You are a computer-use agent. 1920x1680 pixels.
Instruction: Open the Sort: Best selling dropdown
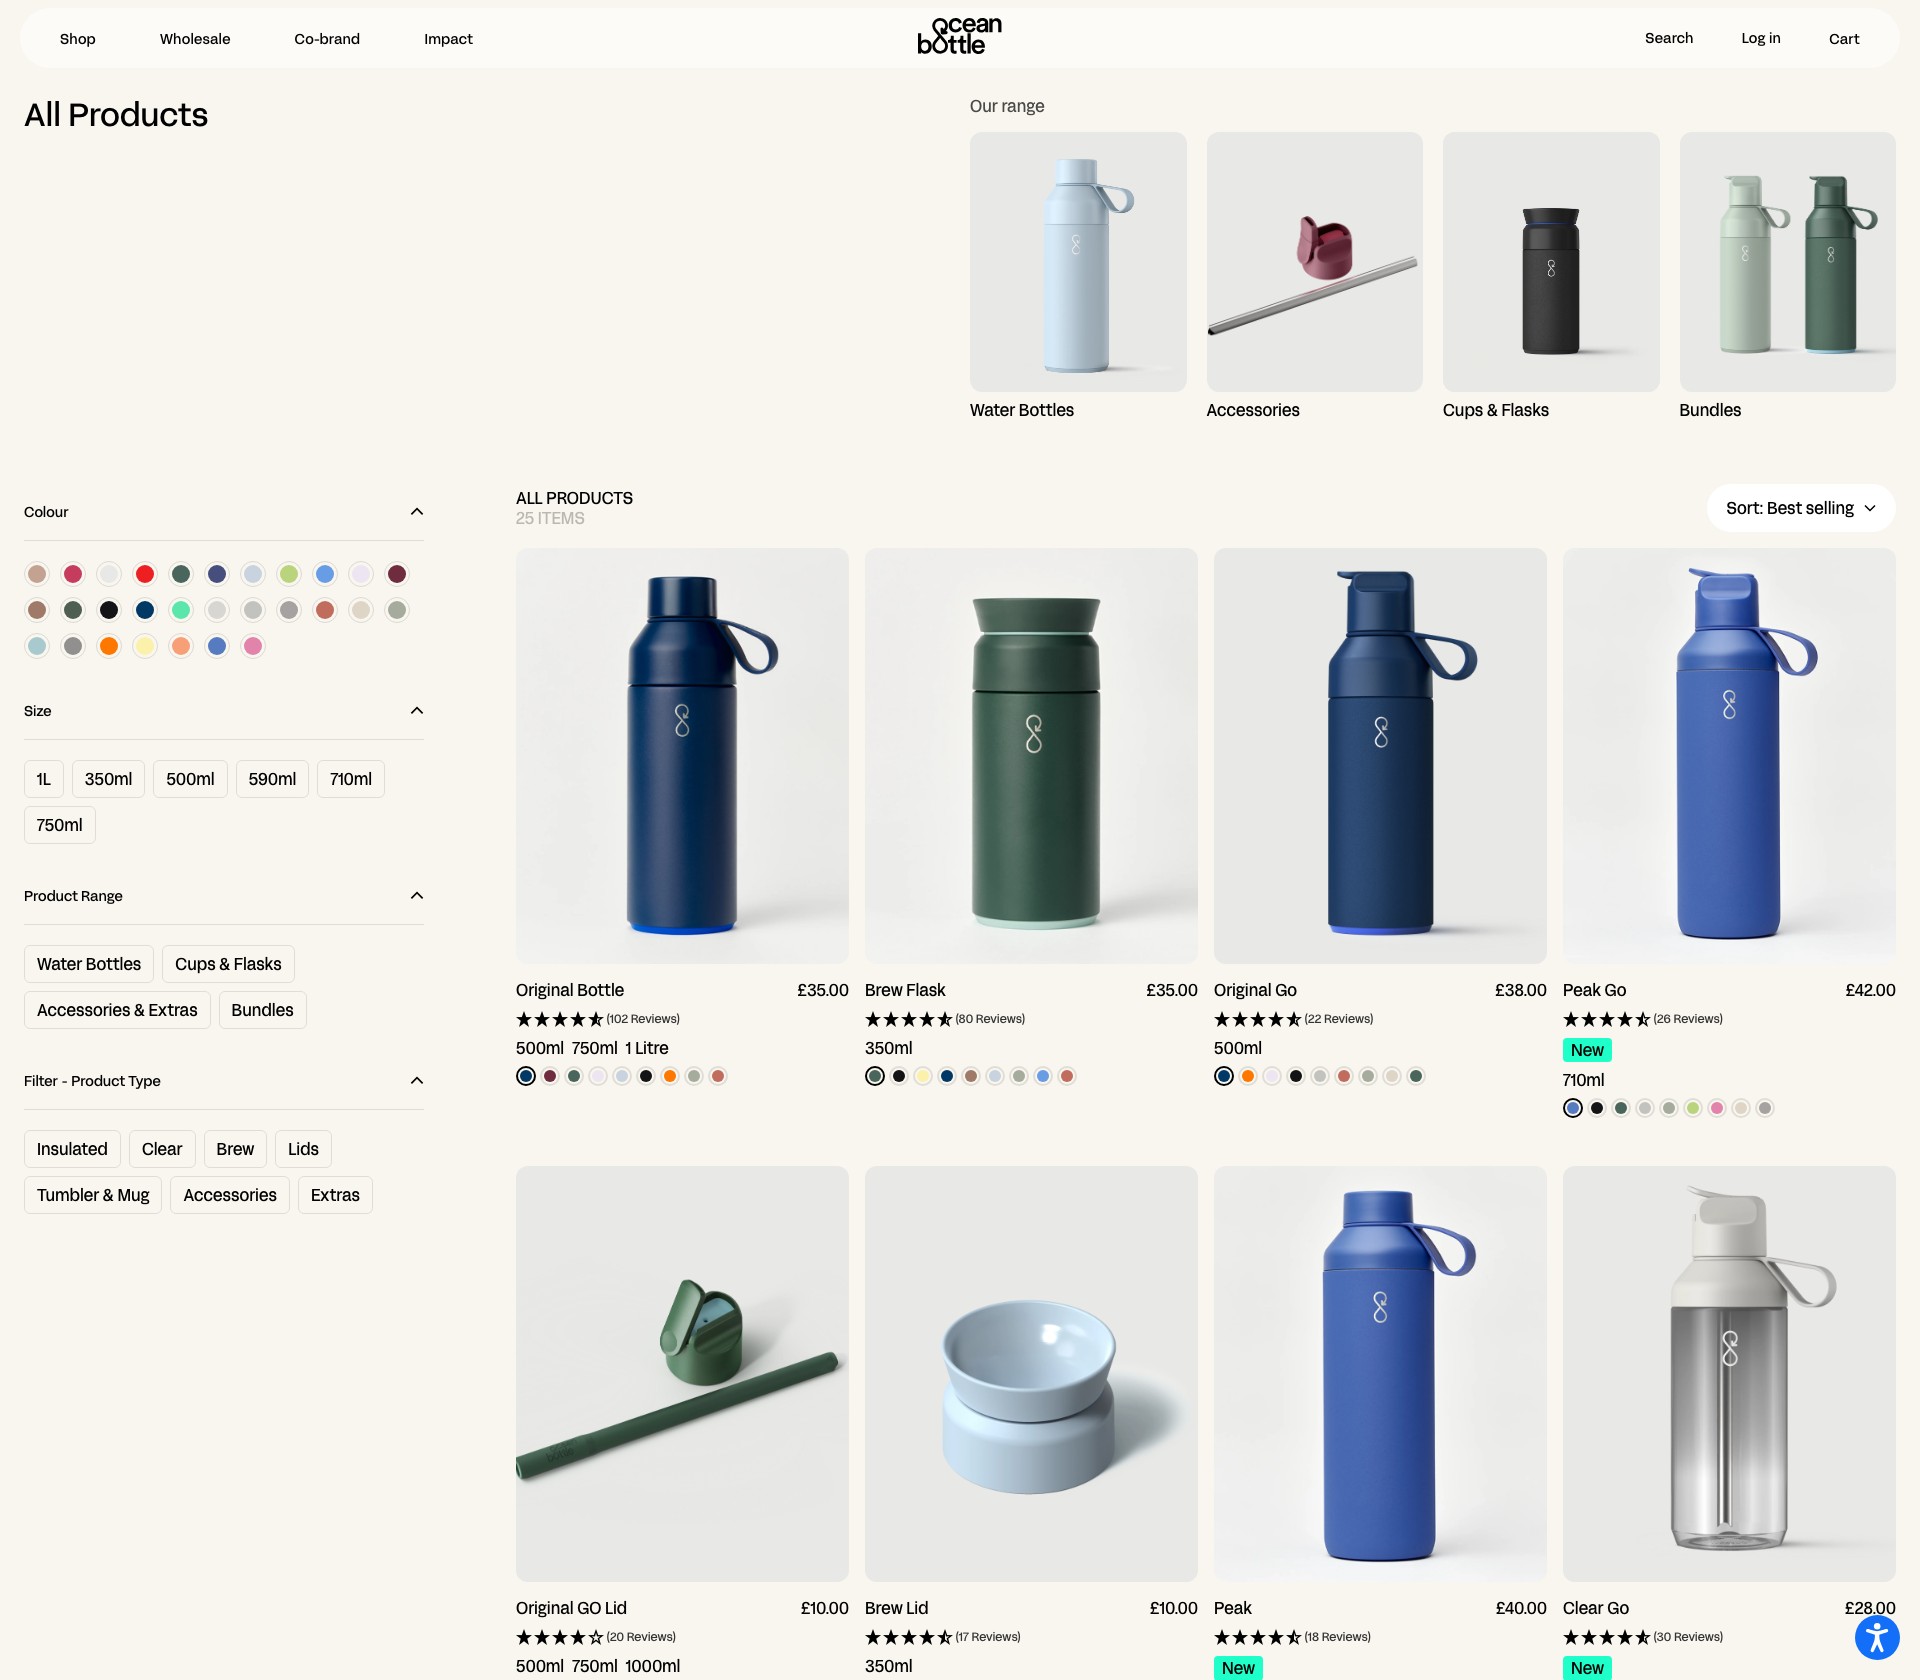click(1801, 508)
